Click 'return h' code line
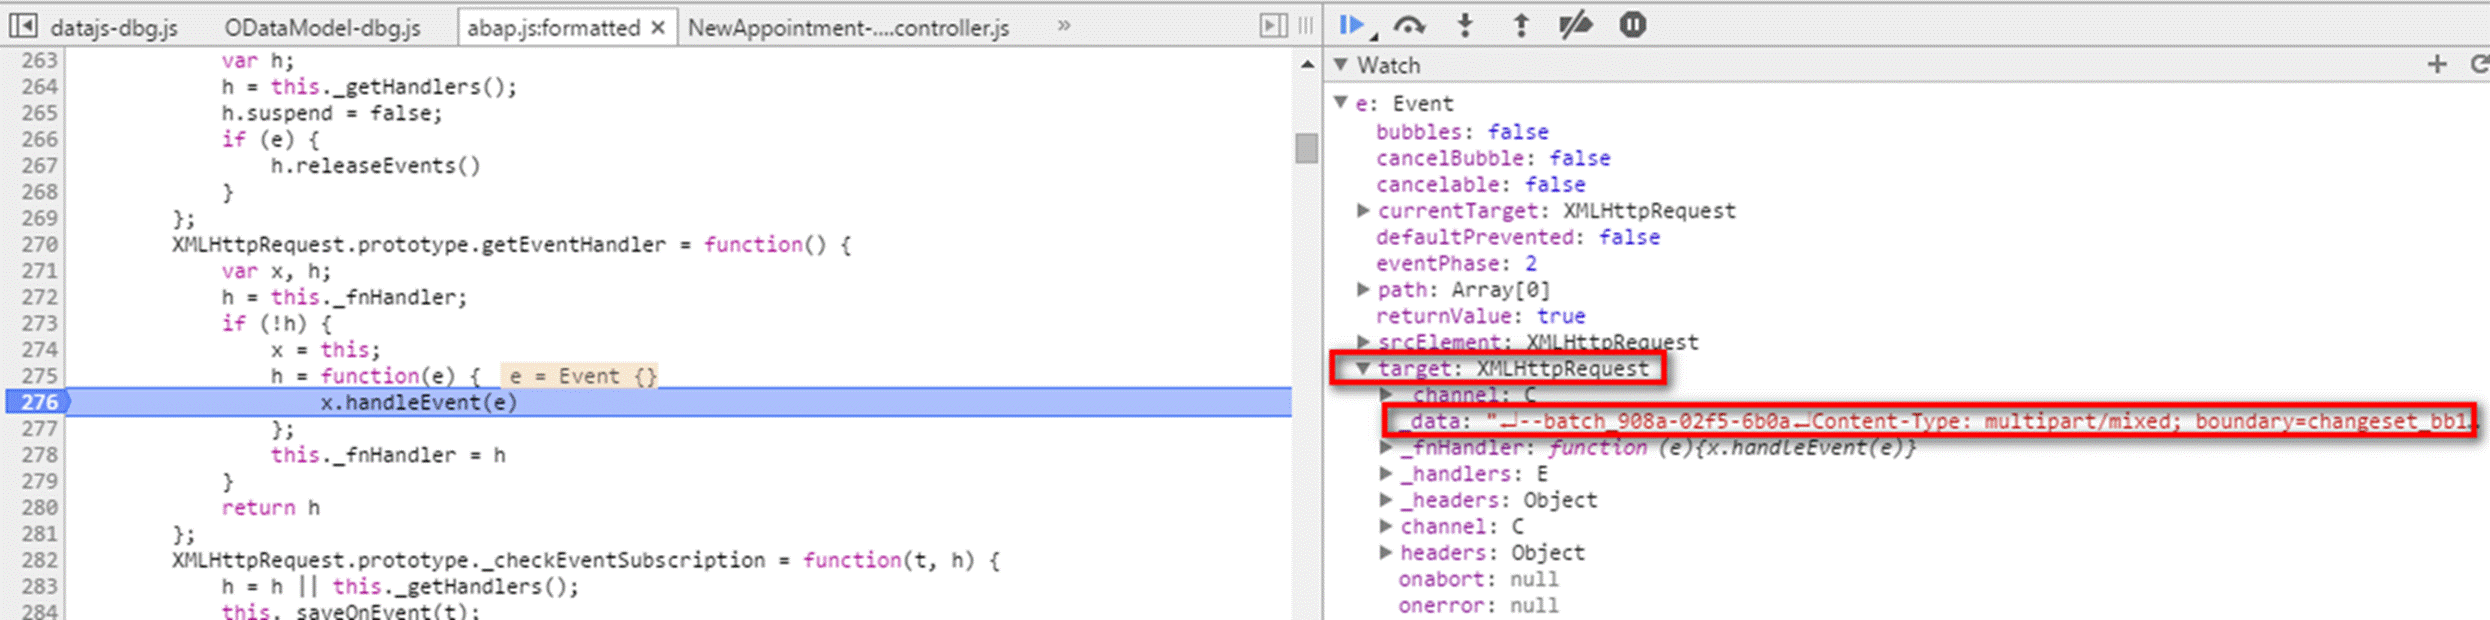Image resolution: width=2490 pixels, height=620 pixels. click(x=270, y=507)
